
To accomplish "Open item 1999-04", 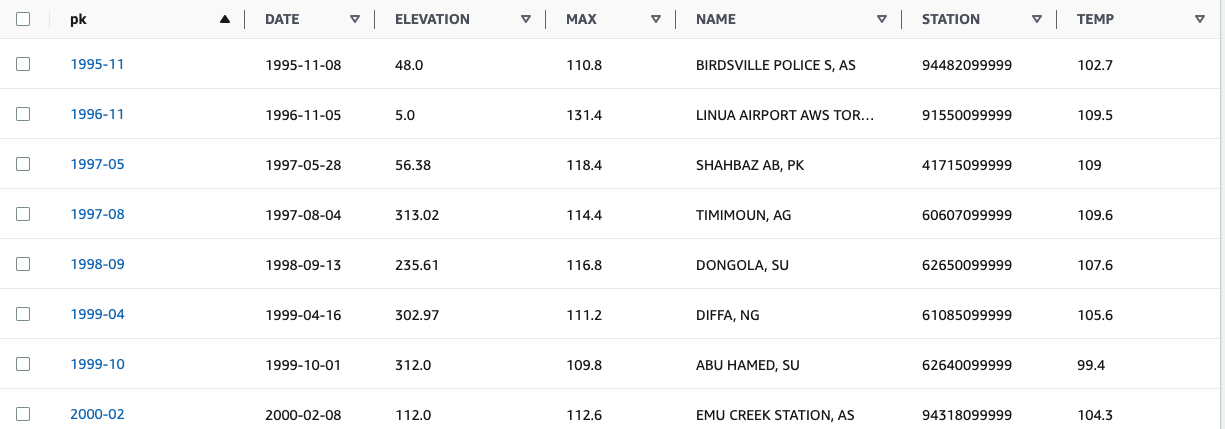I will point(97,314).
